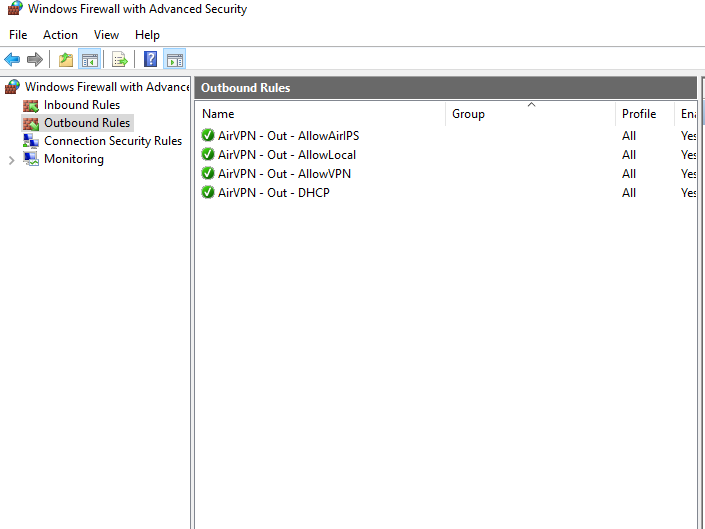The height and width of the screenshot is (529, 705).
Task: Select rule AirVPN - Out - AllowAirIPS
Action: 288,136
